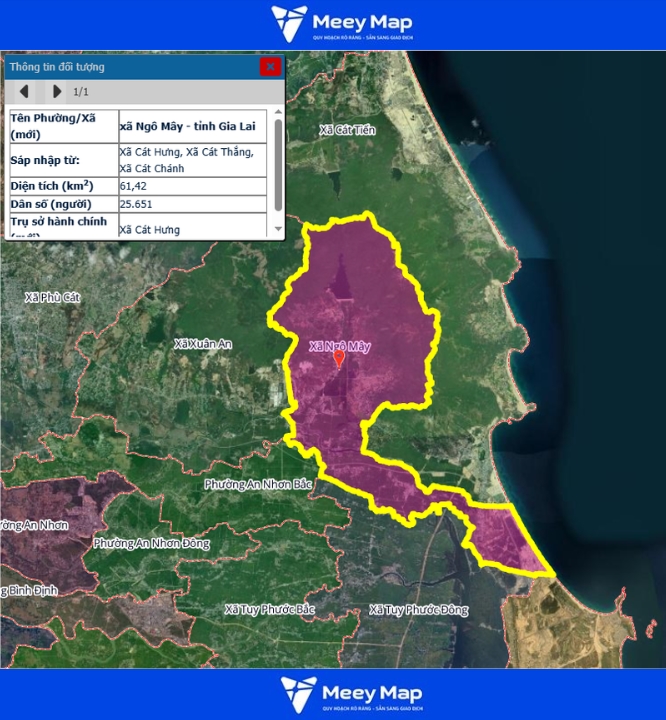Click the red location pin on Xã Ngô Mây
The image size is (666, 720).
339,358
